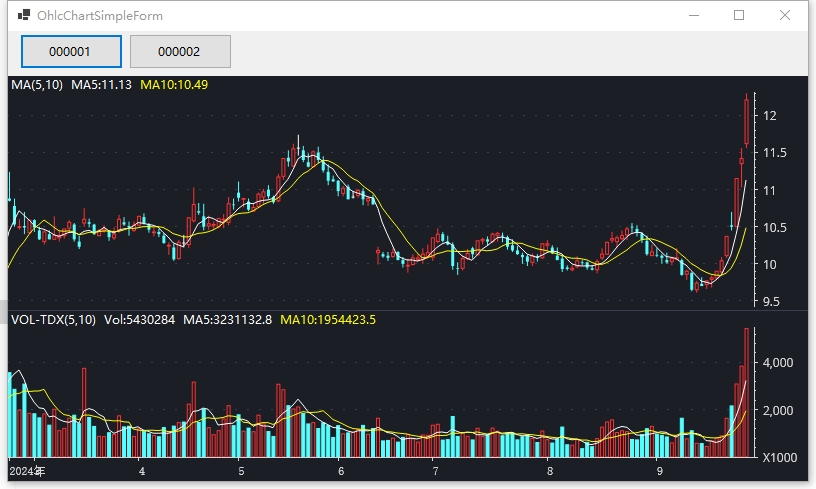Click the 2024年 date axis label
The height and width of the screenshot is (489, 816).
click(27, 470)
